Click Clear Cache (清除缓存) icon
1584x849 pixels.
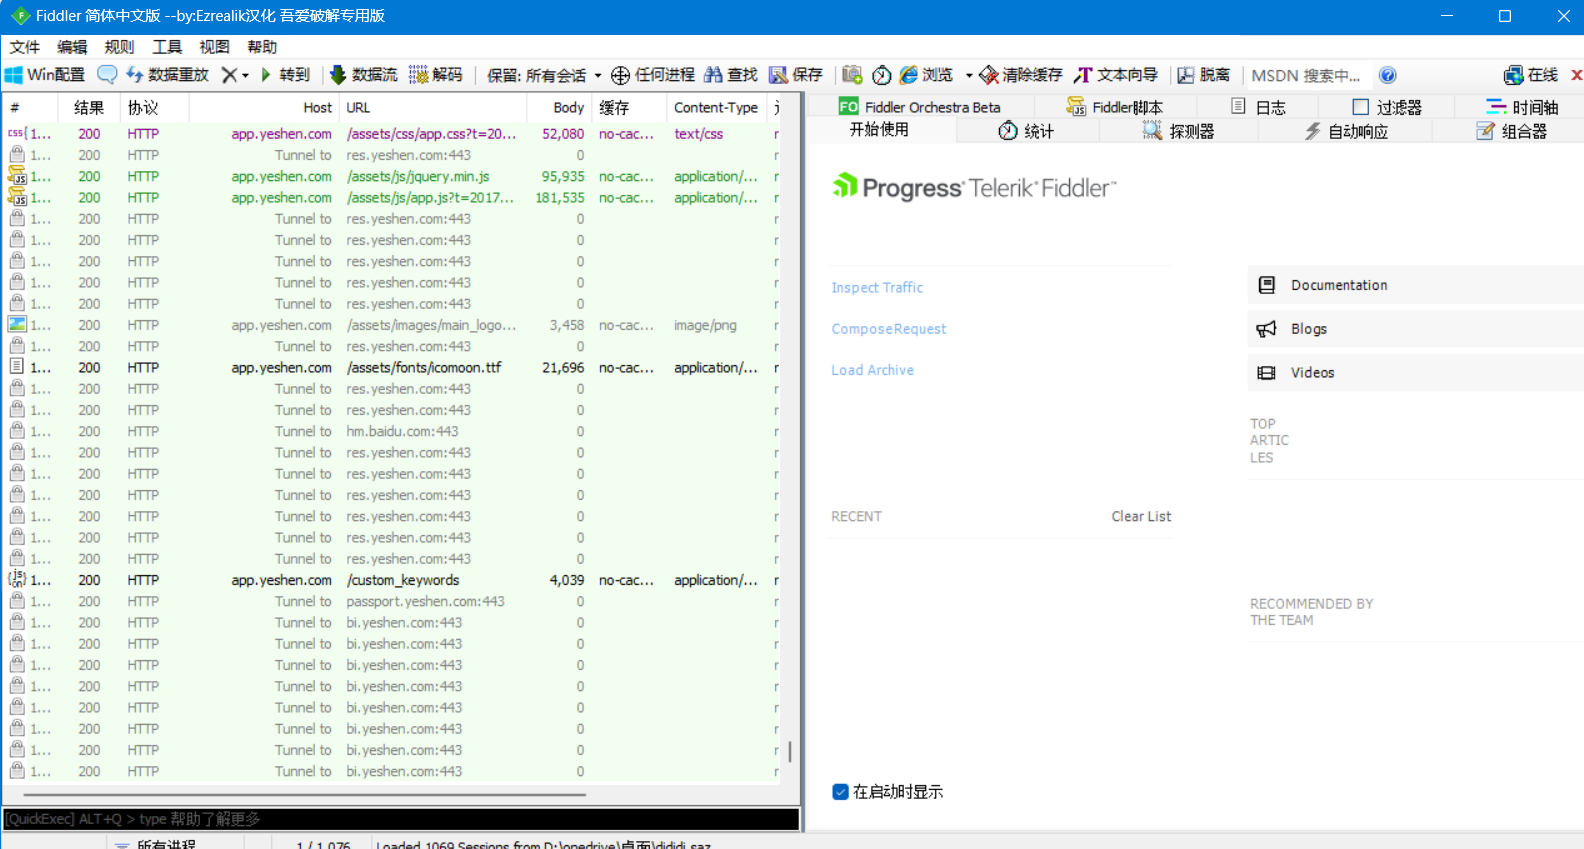[x=989, y=75]
